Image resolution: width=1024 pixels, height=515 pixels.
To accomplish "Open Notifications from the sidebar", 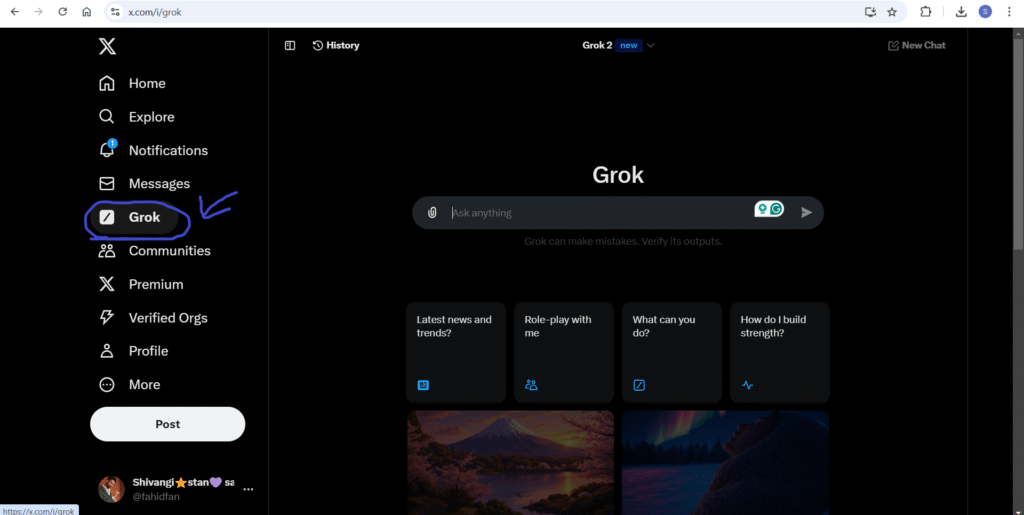I will click(153, 150).
